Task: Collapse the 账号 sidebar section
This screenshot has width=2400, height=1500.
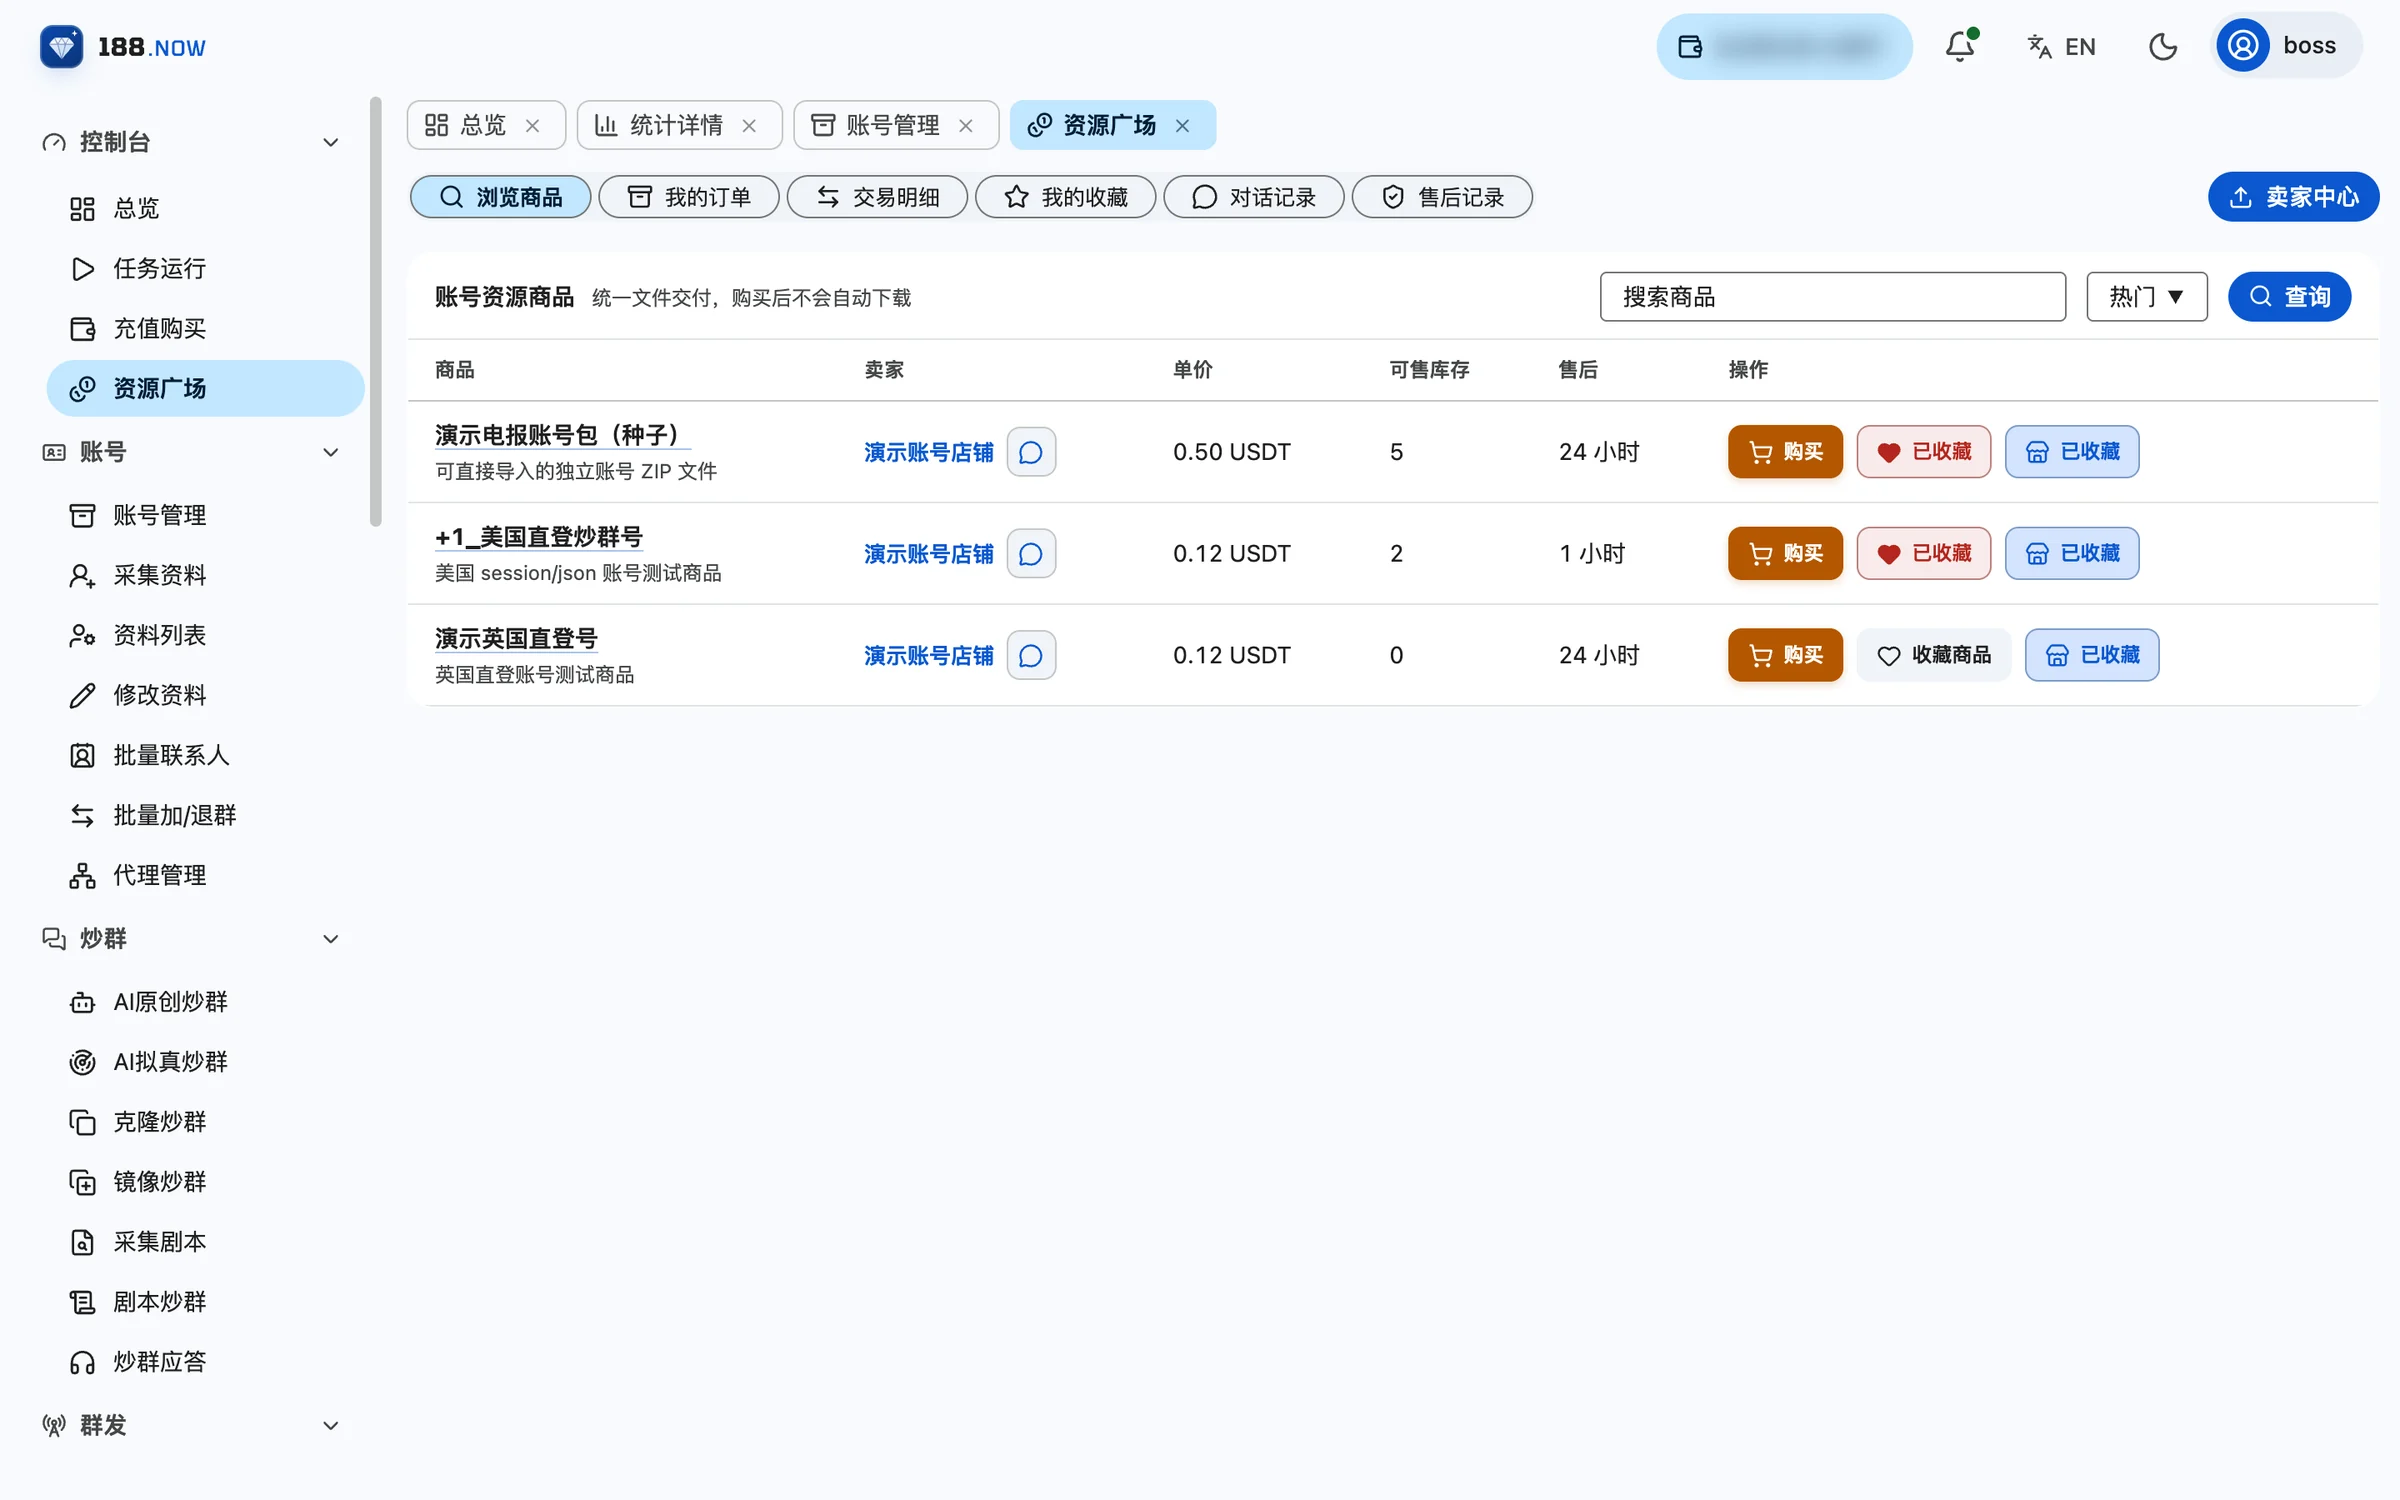Action: pos(192,452)
